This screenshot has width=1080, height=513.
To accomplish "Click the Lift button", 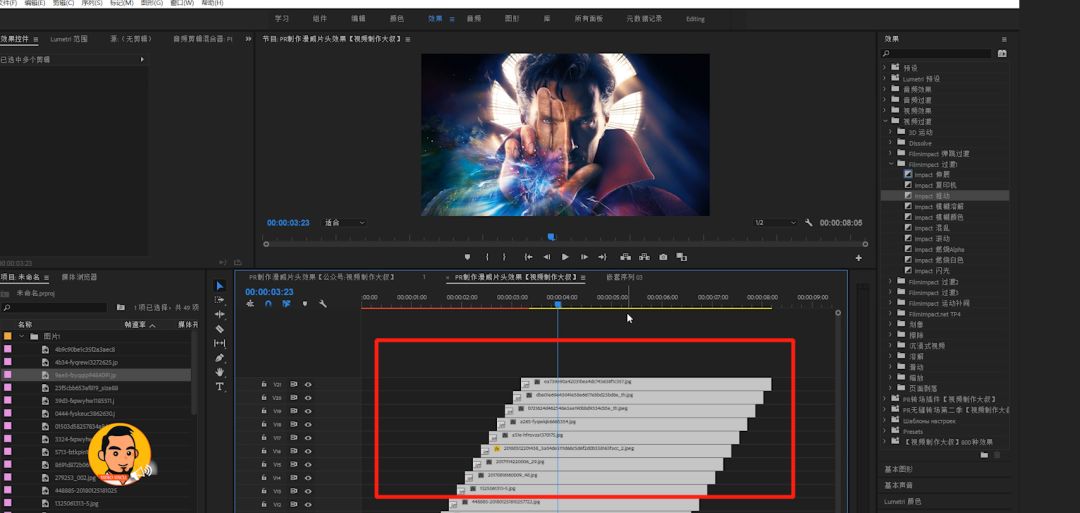I will 625,257.
